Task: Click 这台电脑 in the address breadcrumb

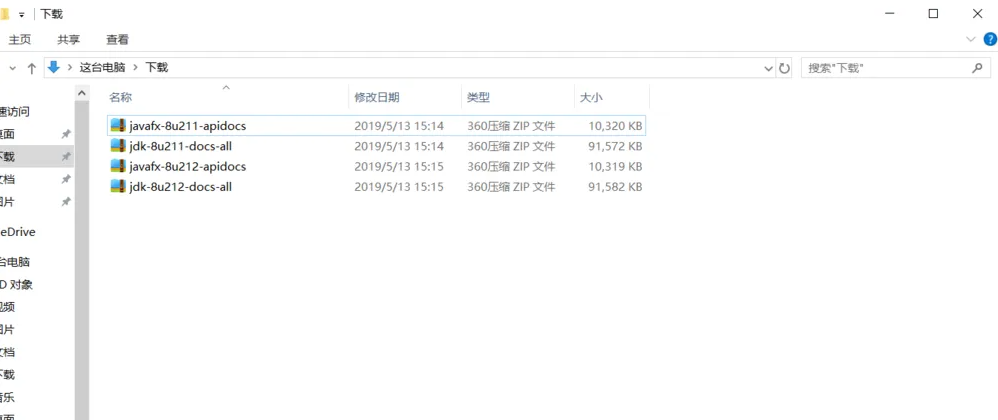Action: (102, 68)
